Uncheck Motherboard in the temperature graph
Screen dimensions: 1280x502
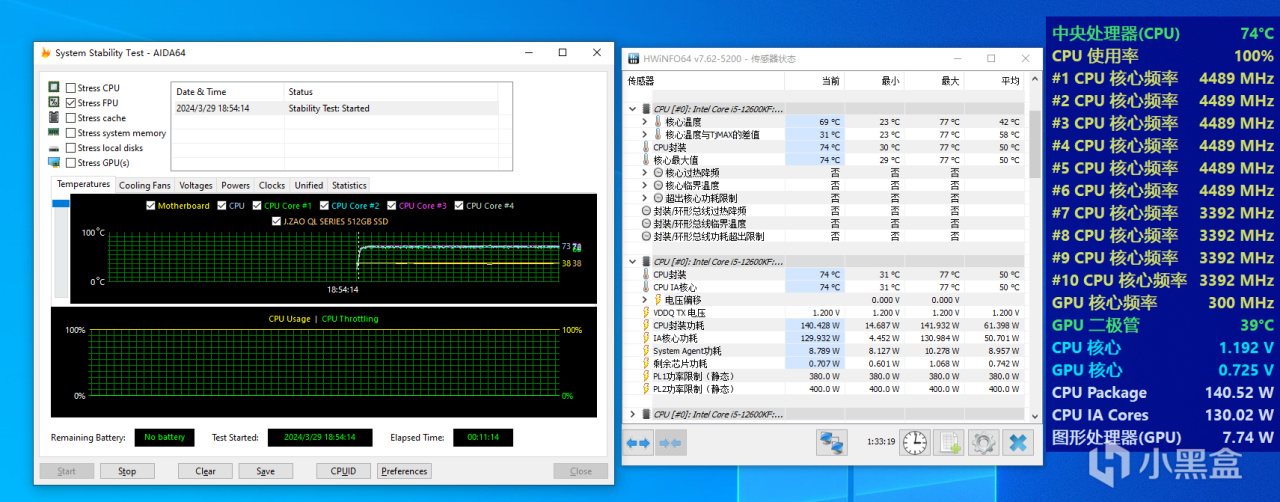(x=150, y=206)
